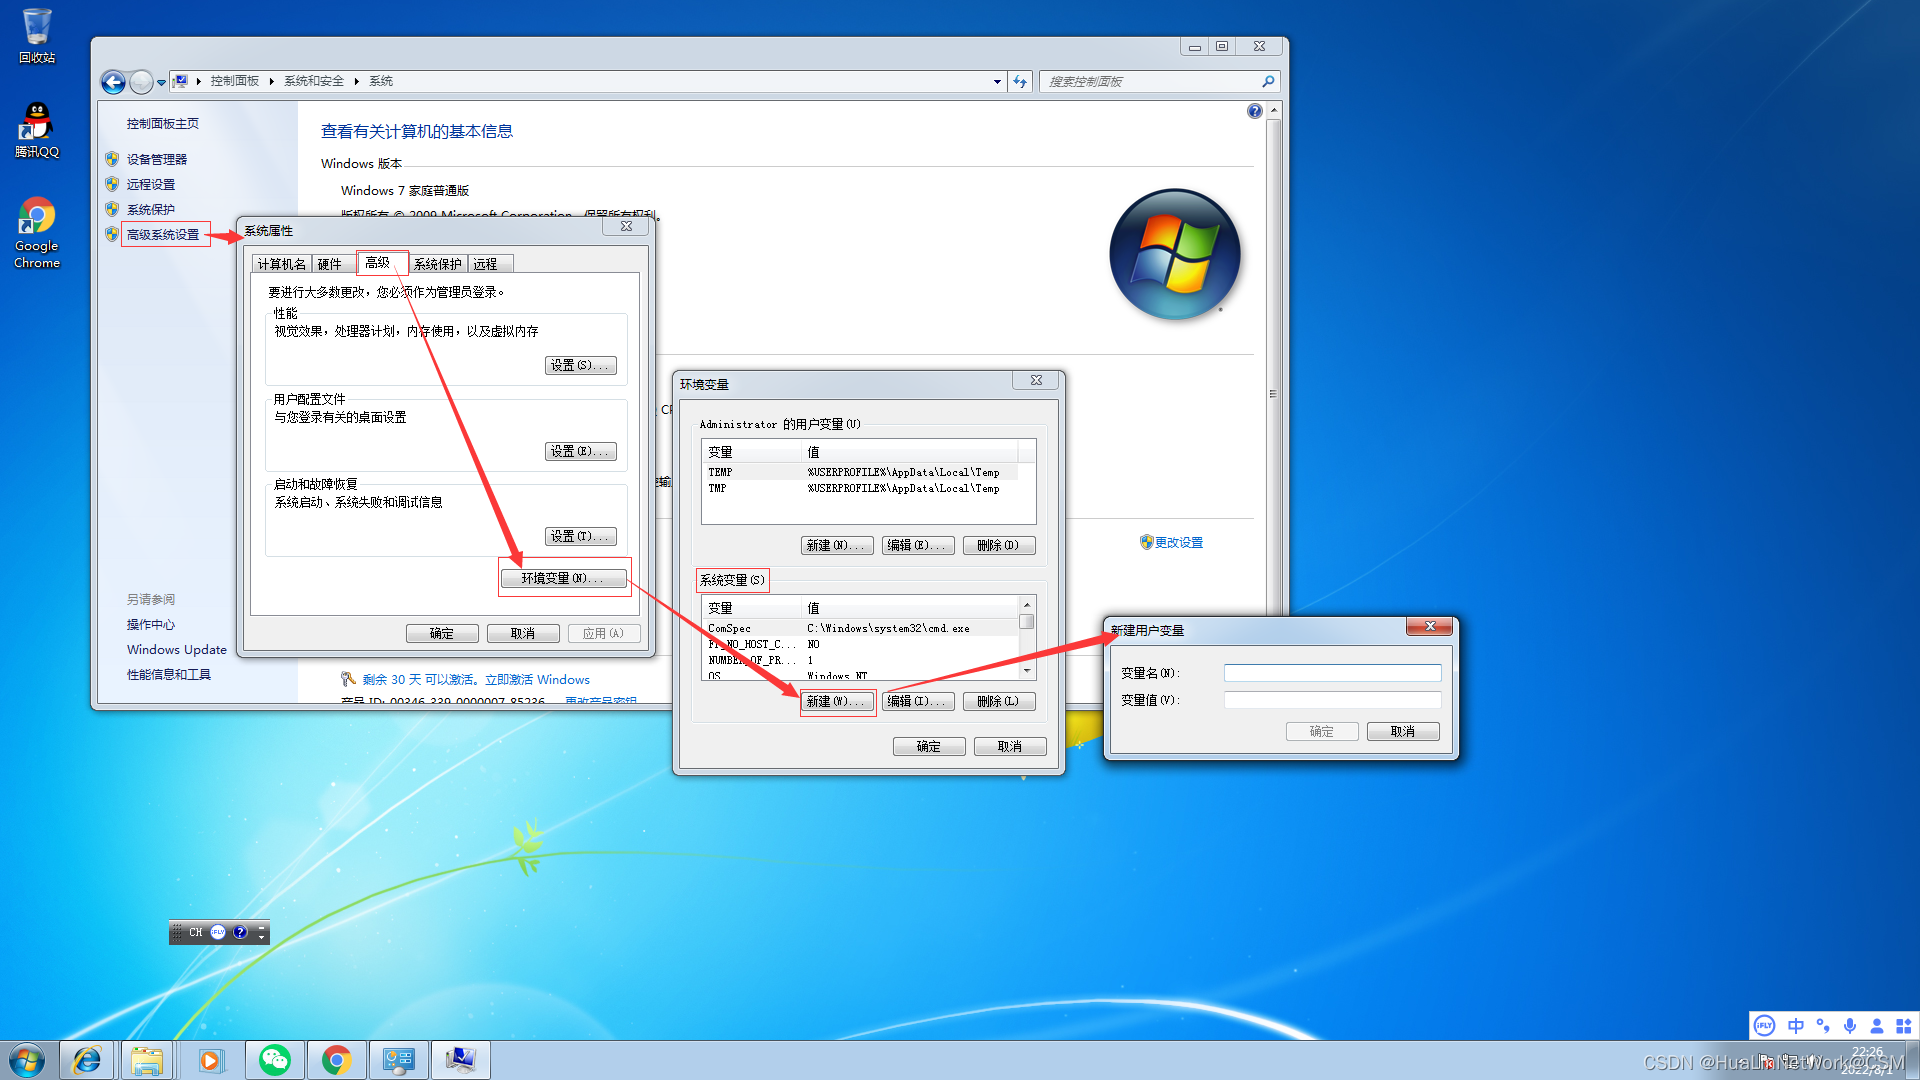Click the 环境变量(N)... button

[564, 578]
